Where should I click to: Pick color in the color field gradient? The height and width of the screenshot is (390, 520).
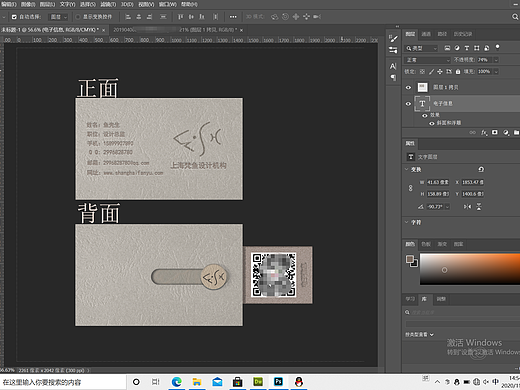[x=470, y=269]
